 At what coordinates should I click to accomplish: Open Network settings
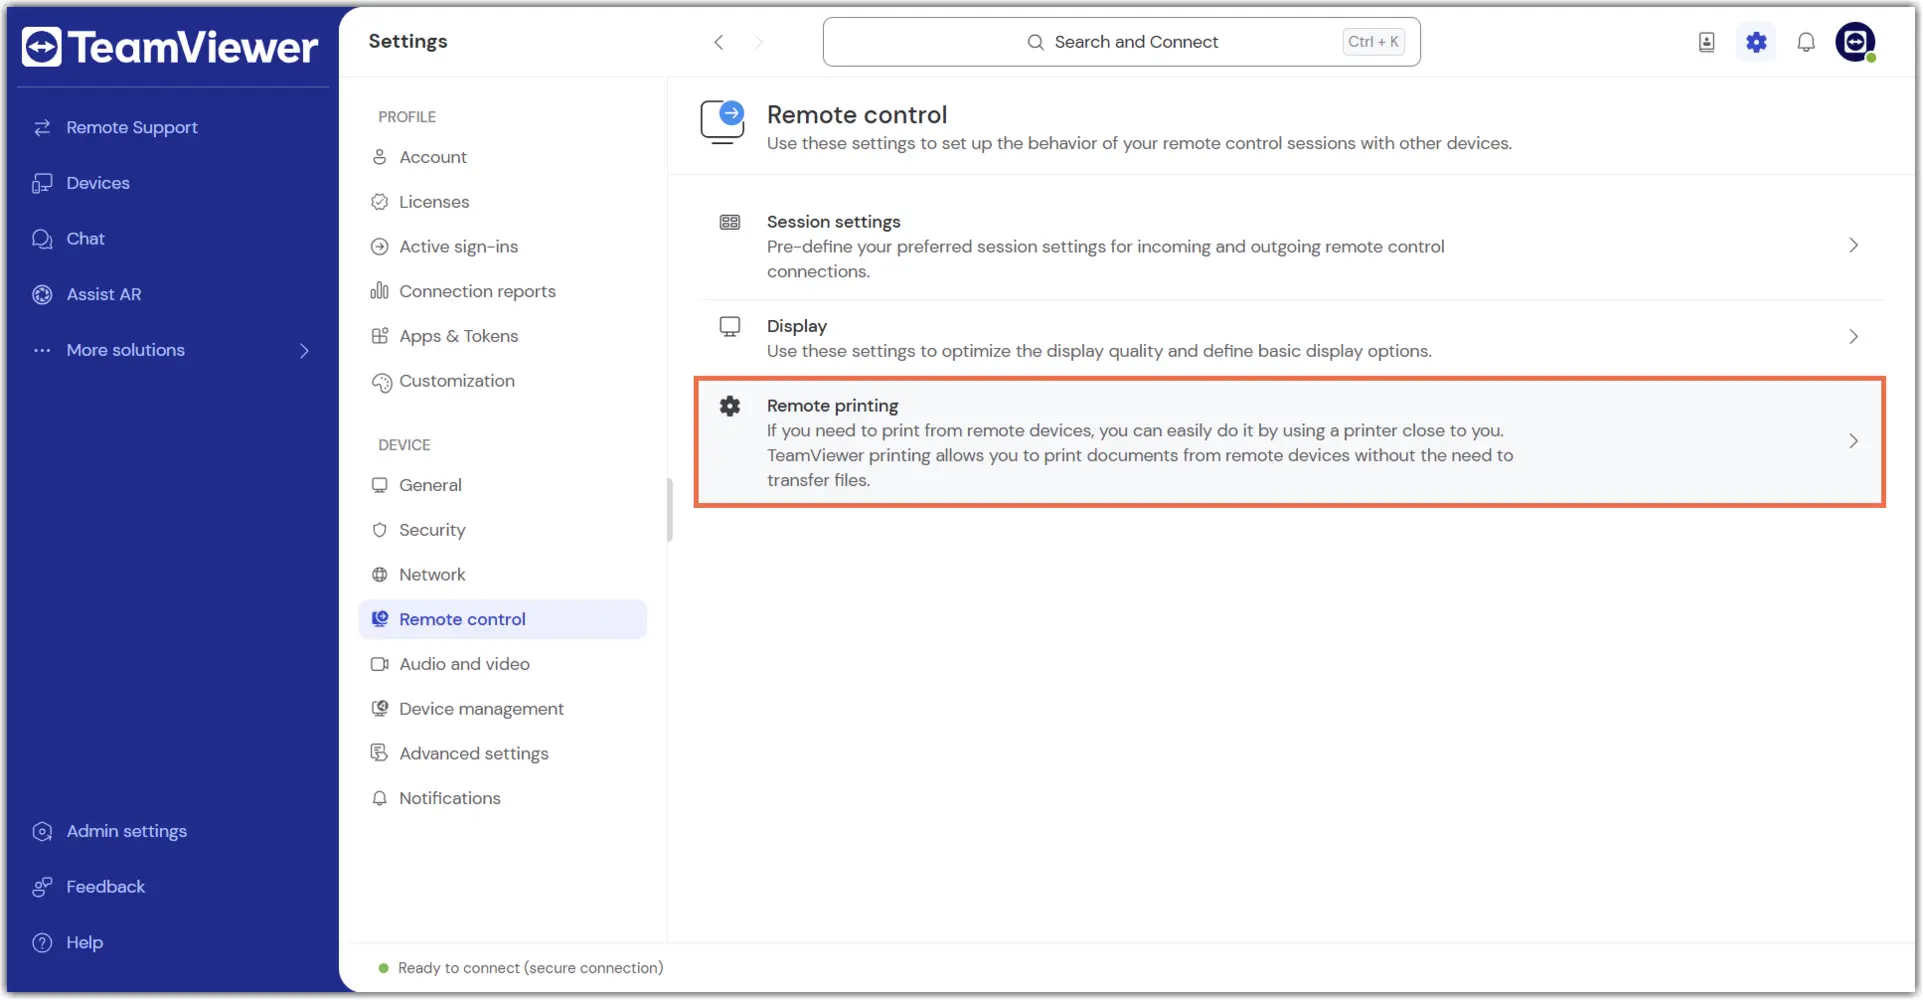(x=432, y=575)
